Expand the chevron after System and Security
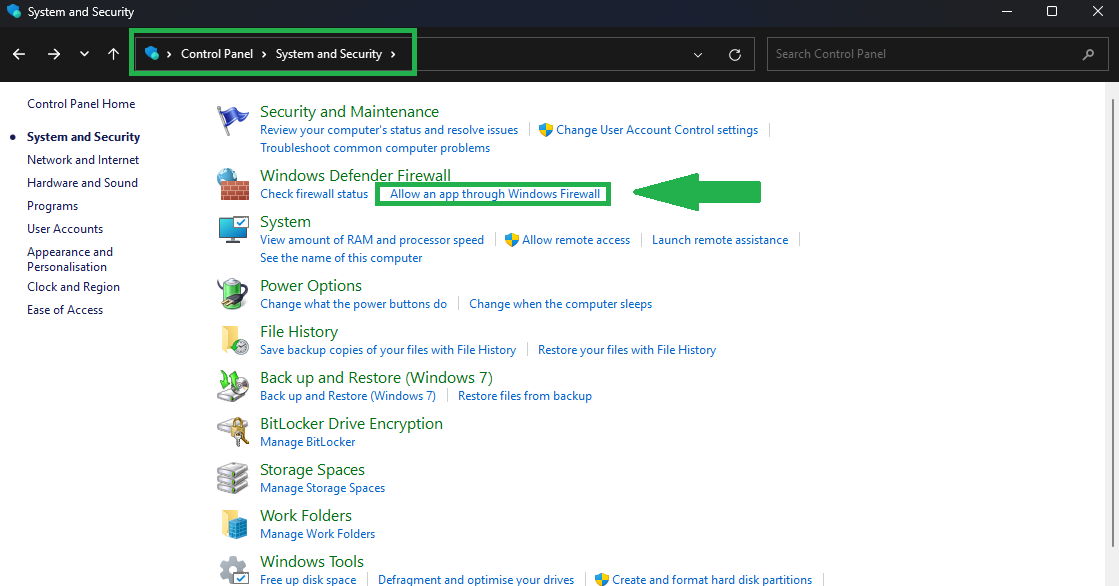1119x586 pixels. click(x=393, y=54)
